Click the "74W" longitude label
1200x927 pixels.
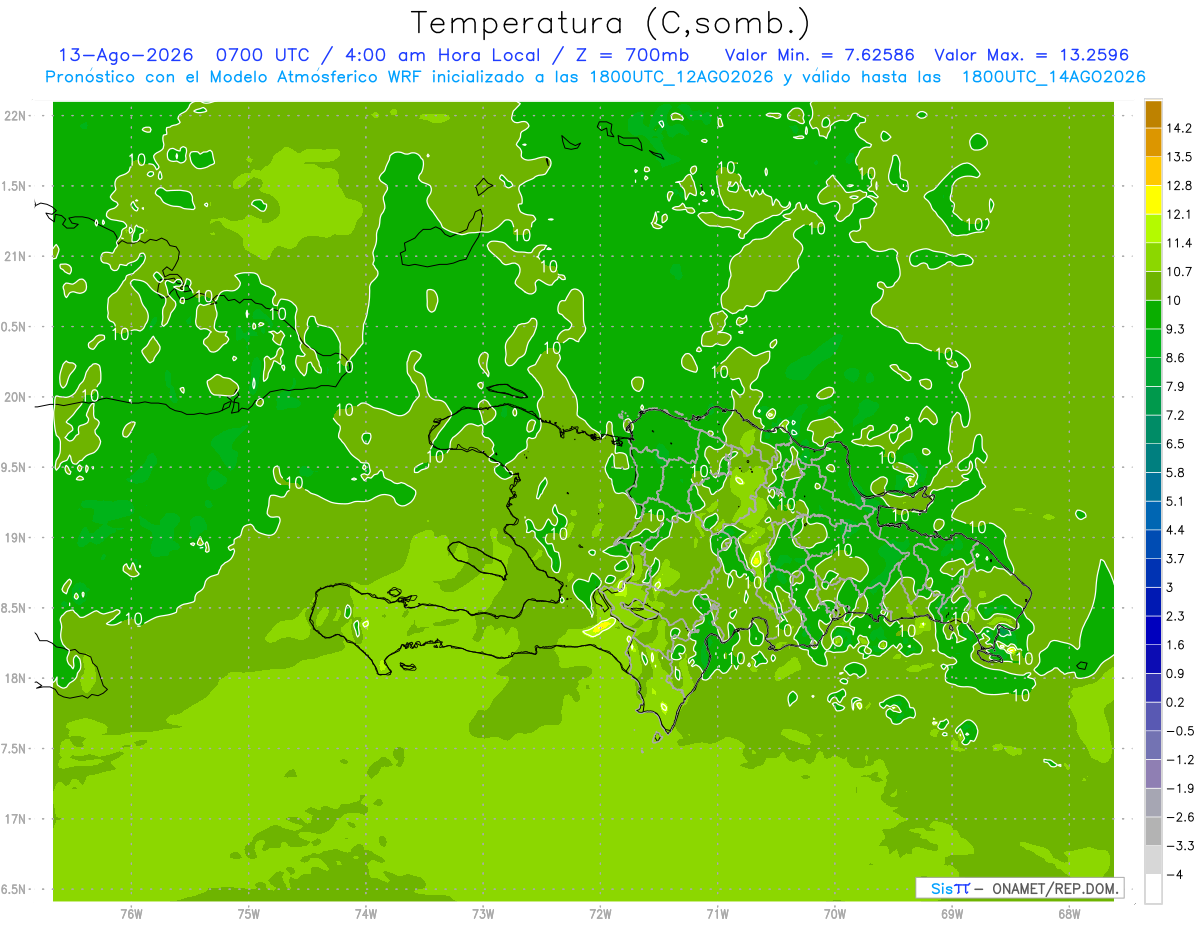tap(366, 914)
